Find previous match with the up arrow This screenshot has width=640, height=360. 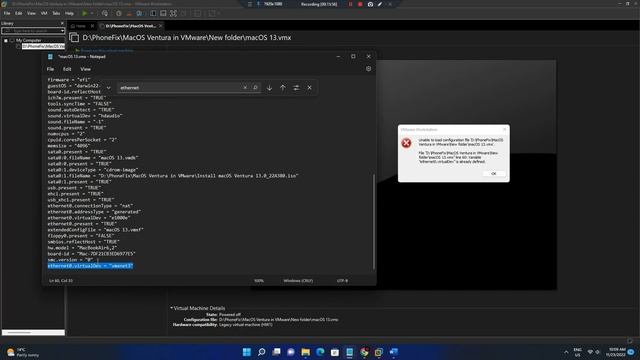tap(282, 87)
